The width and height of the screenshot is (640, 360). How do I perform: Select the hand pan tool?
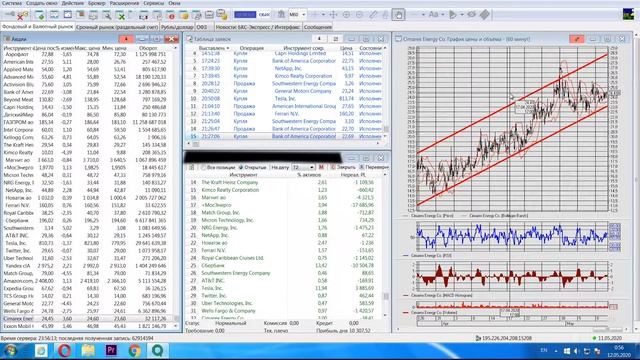[x=398, y=15]
